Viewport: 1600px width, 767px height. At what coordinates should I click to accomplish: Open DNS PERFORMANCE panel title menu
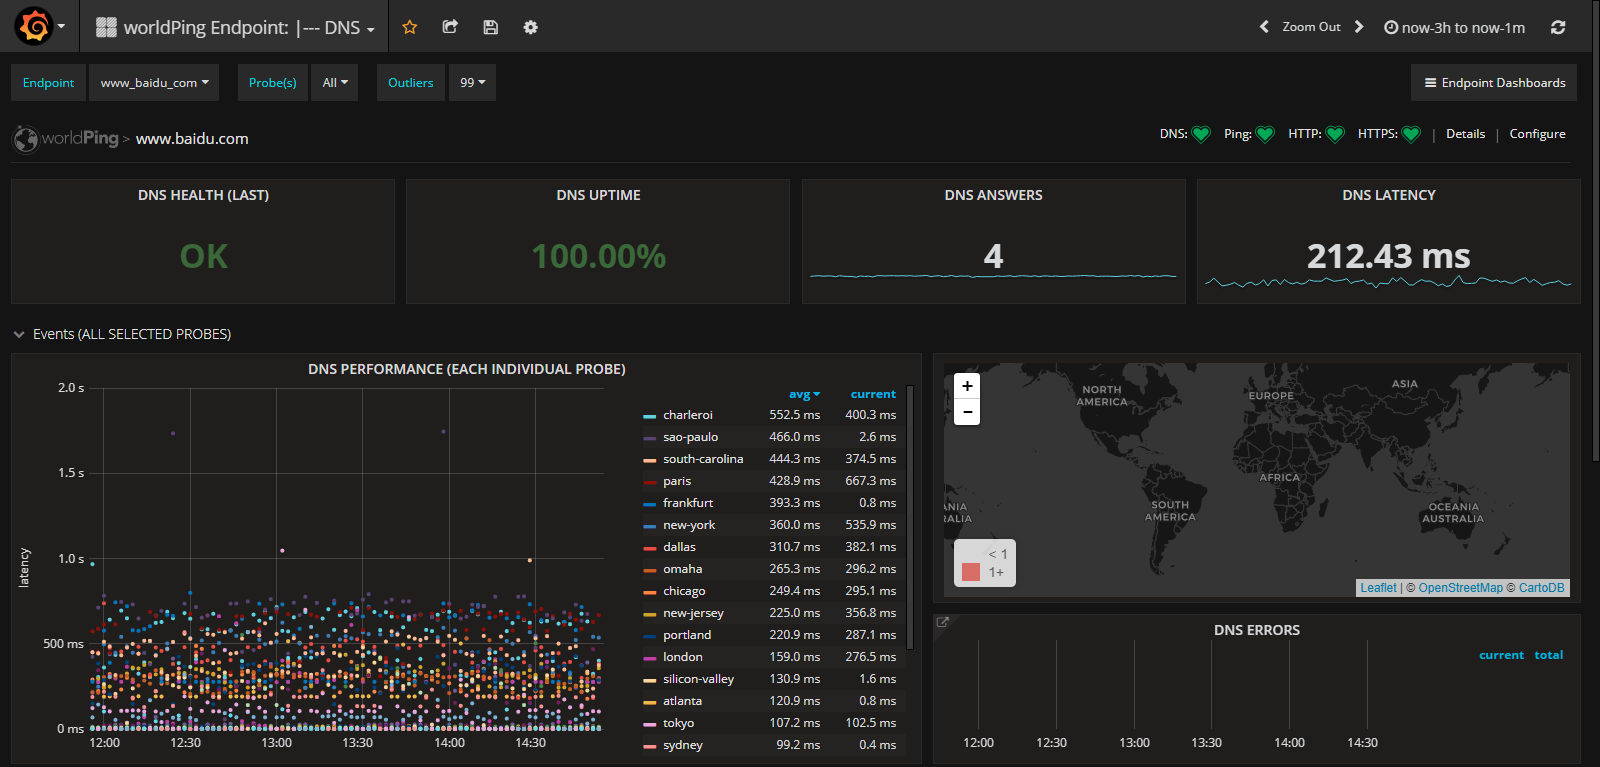tap(467, 369)
